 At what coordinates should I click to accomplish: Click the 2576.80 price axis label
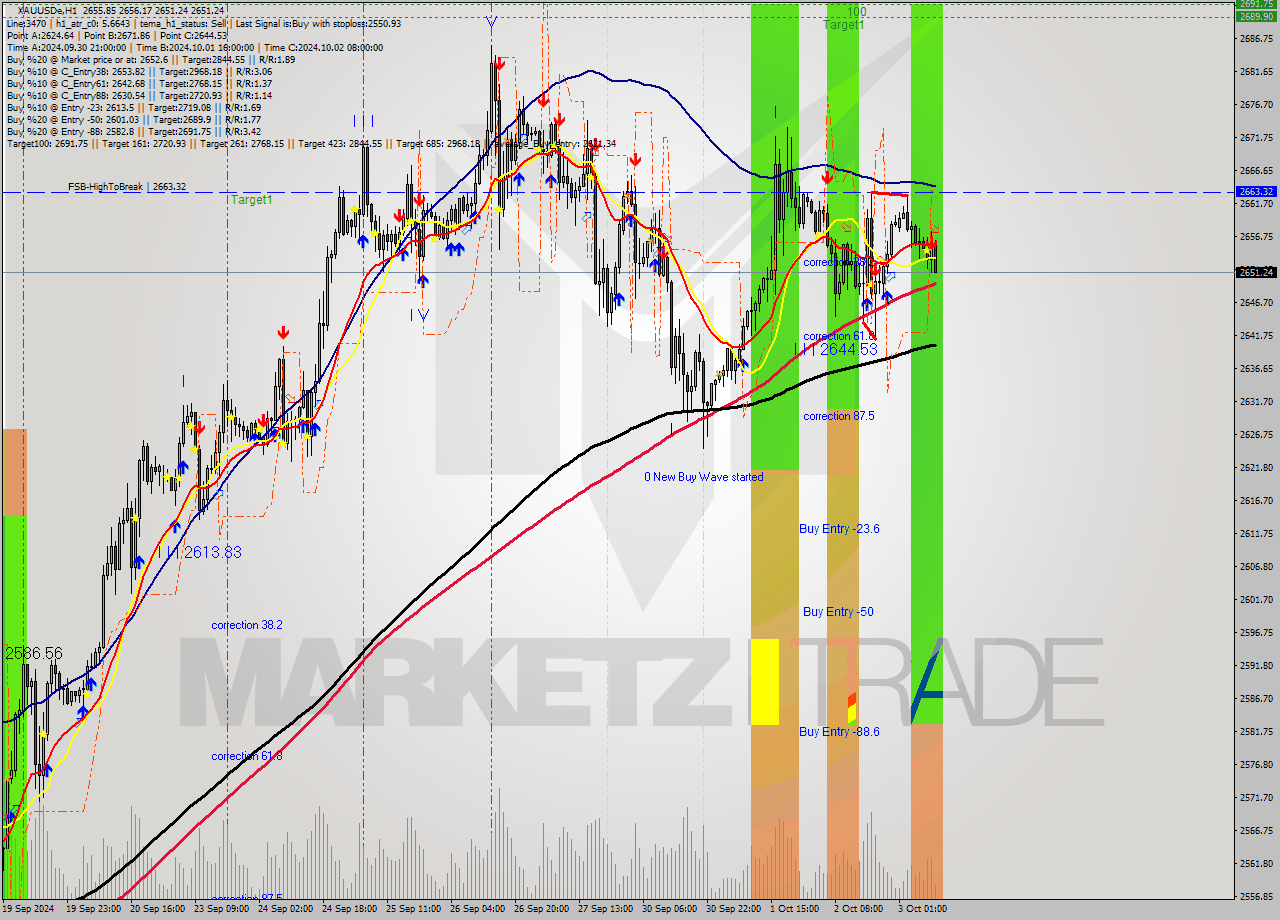[1255, 764]
